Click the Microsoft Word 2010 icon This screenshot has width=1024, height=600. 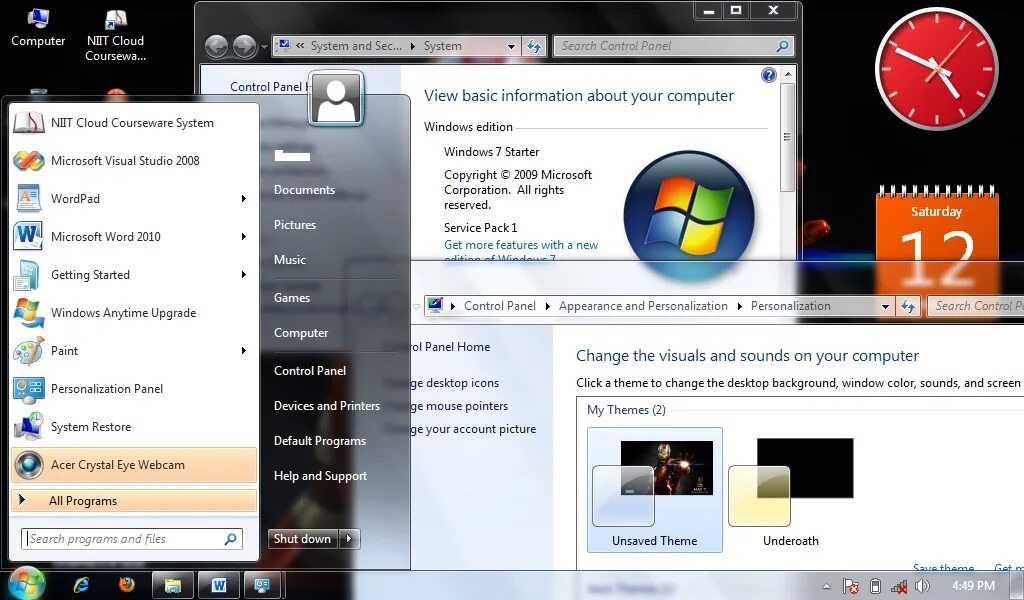[x=28, y=236]
